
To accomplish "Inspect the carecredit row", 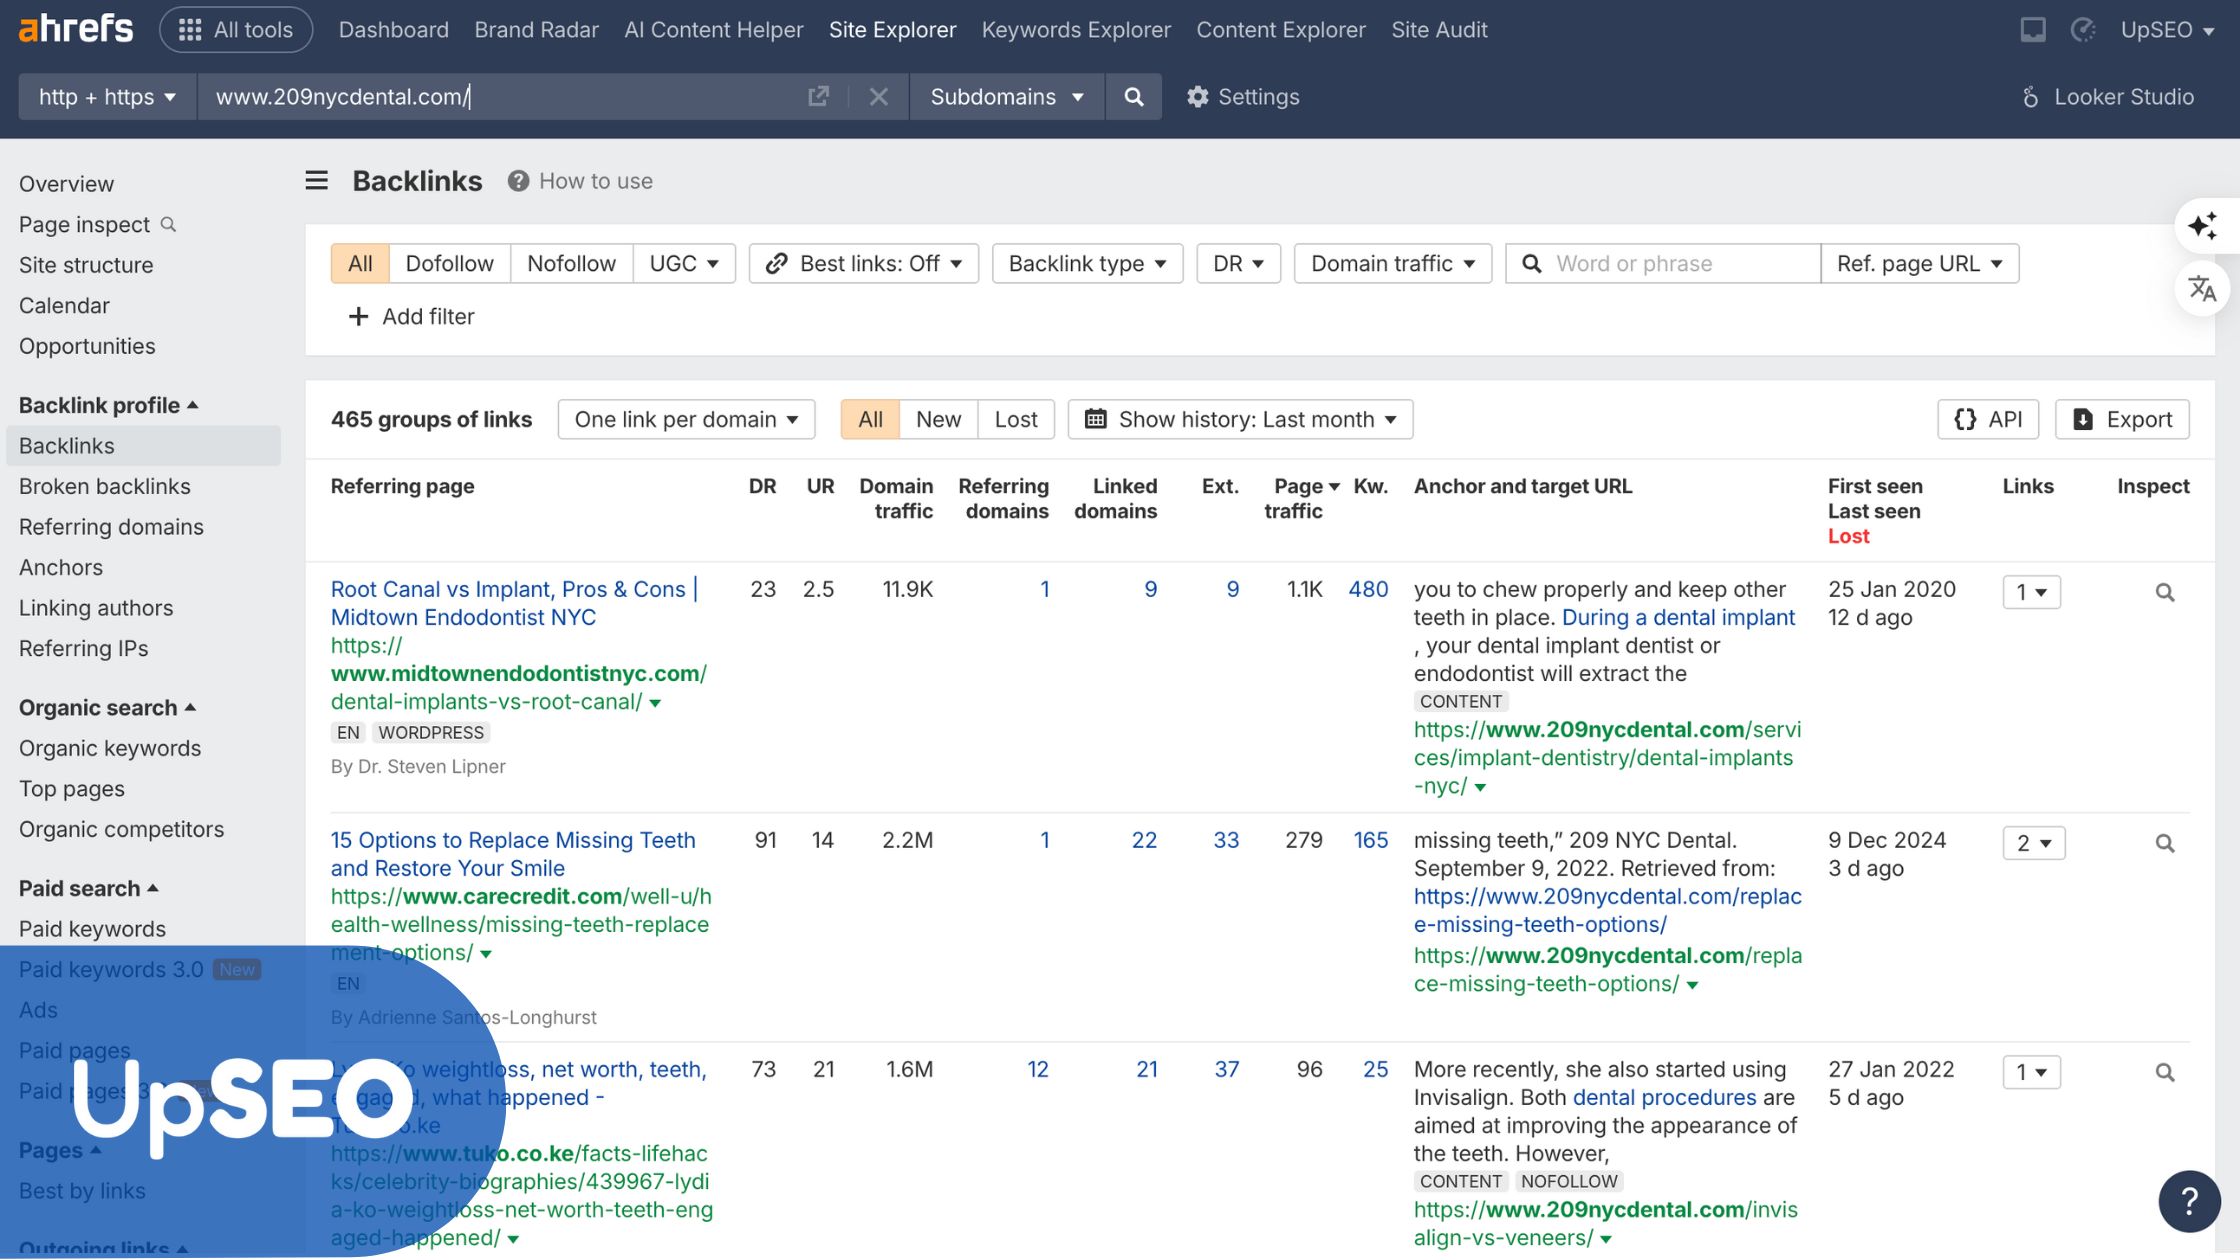I will pyautogui.click(x=2165, y=843).
